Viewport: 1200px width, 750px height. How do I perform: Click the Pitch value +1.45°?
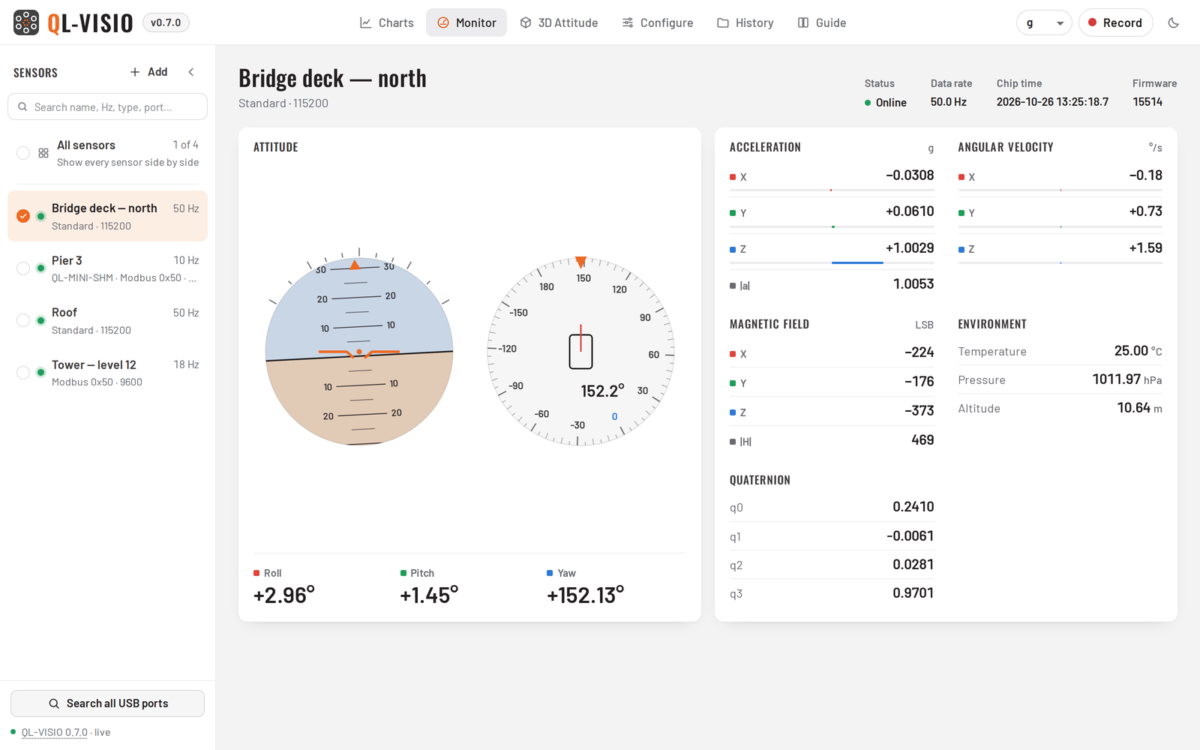point(429,595)
